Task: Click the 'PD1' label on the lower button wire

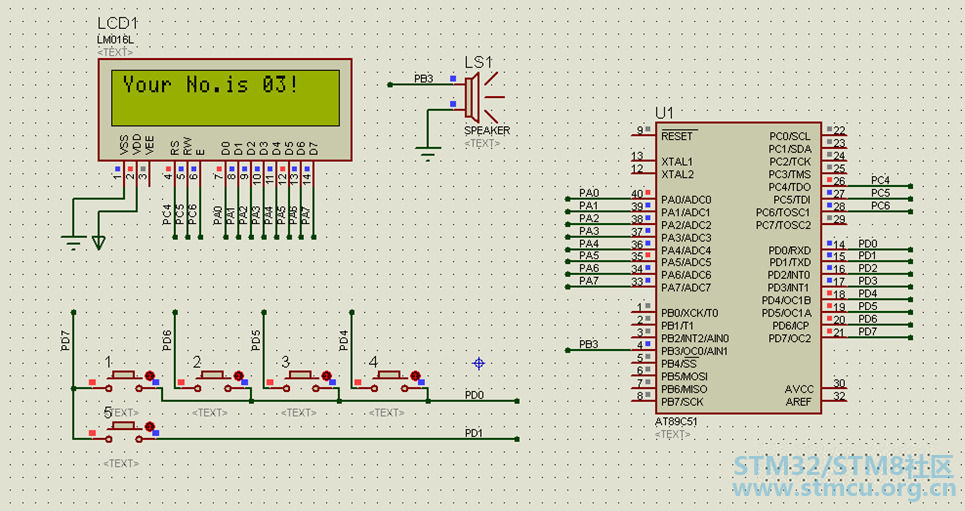Action: coord(474,433)
